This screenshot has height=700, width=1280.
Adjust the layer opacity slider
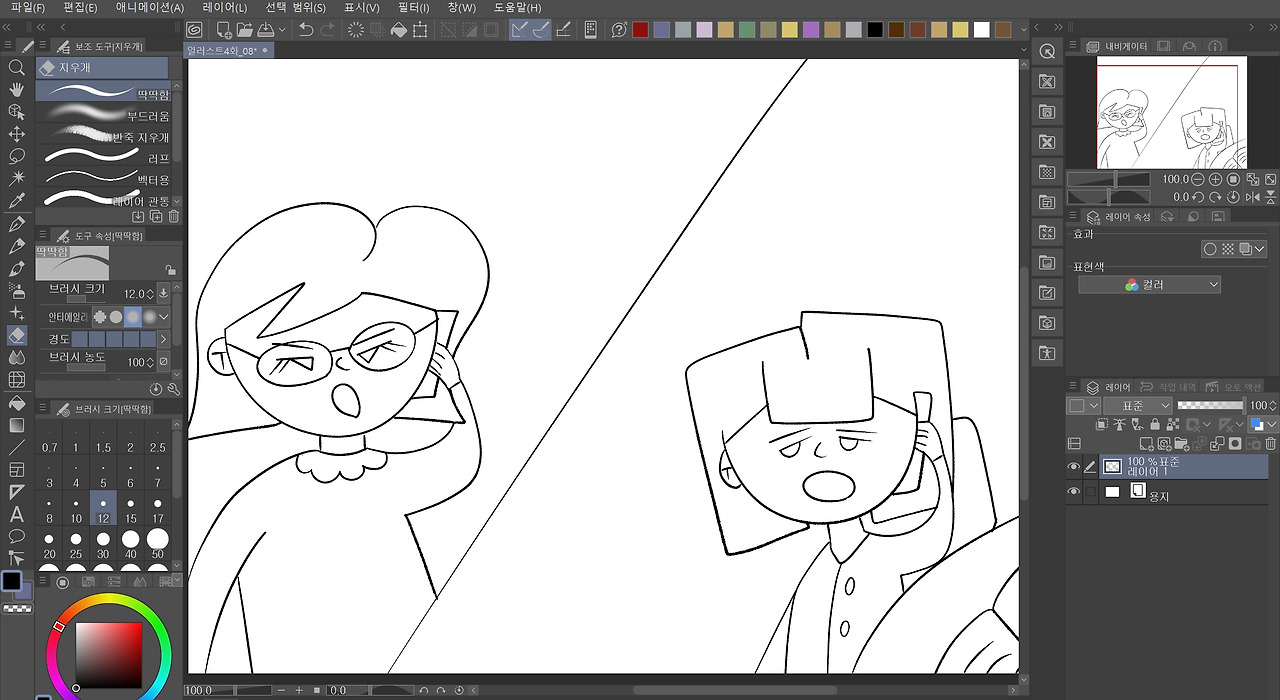click(1210, 405)
